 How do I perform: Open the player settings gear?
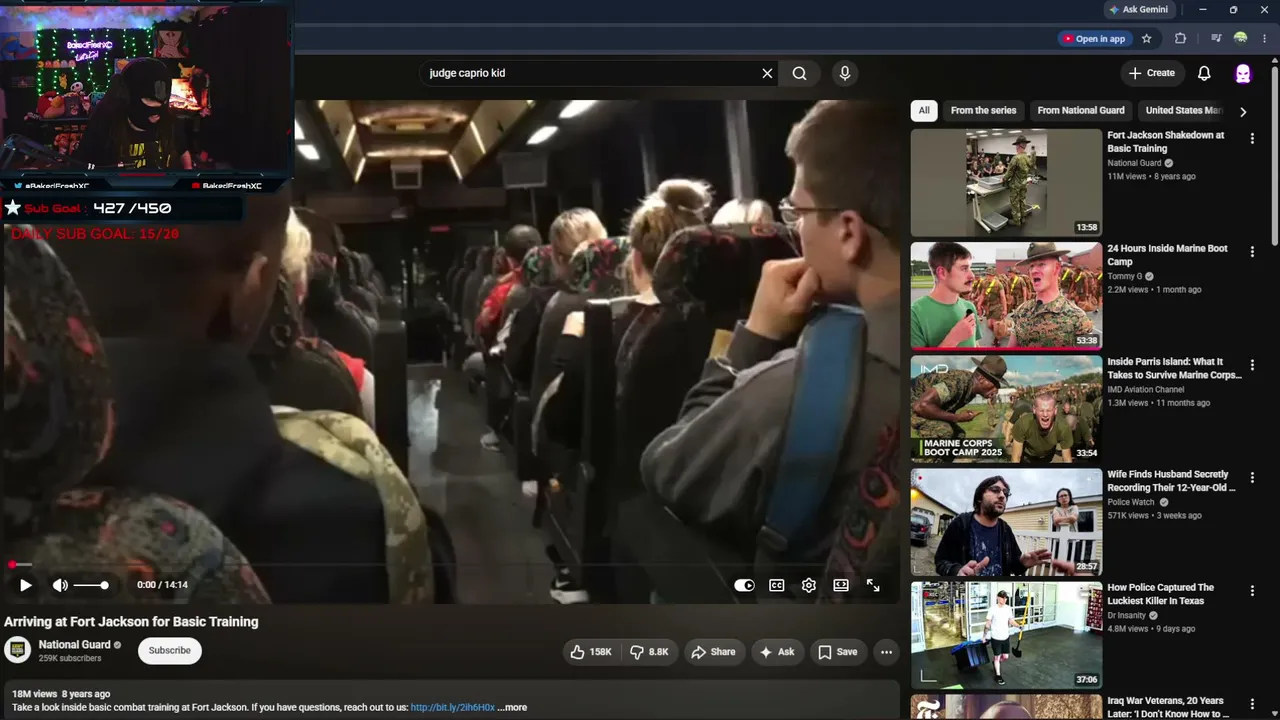click(x=809, y=585)
